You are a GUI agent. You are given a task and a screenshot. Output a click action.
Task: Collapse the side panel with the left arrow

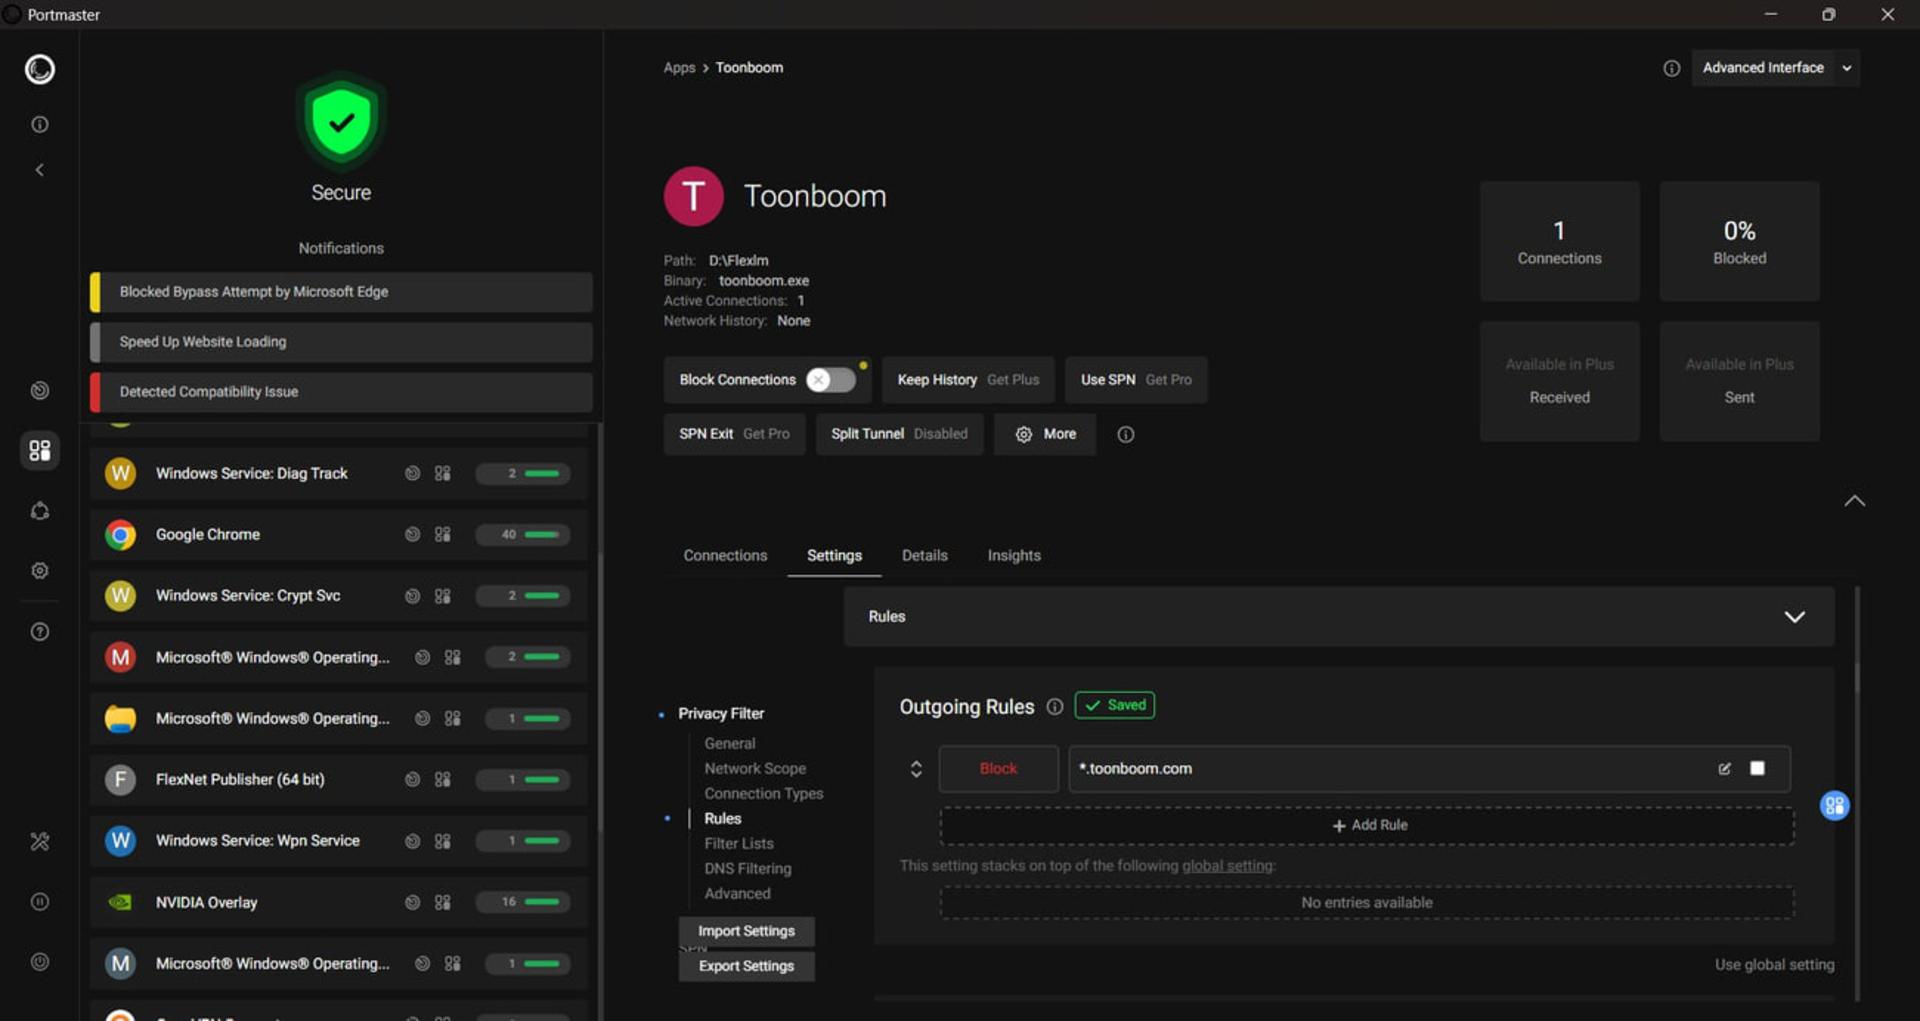click(40, 170)
